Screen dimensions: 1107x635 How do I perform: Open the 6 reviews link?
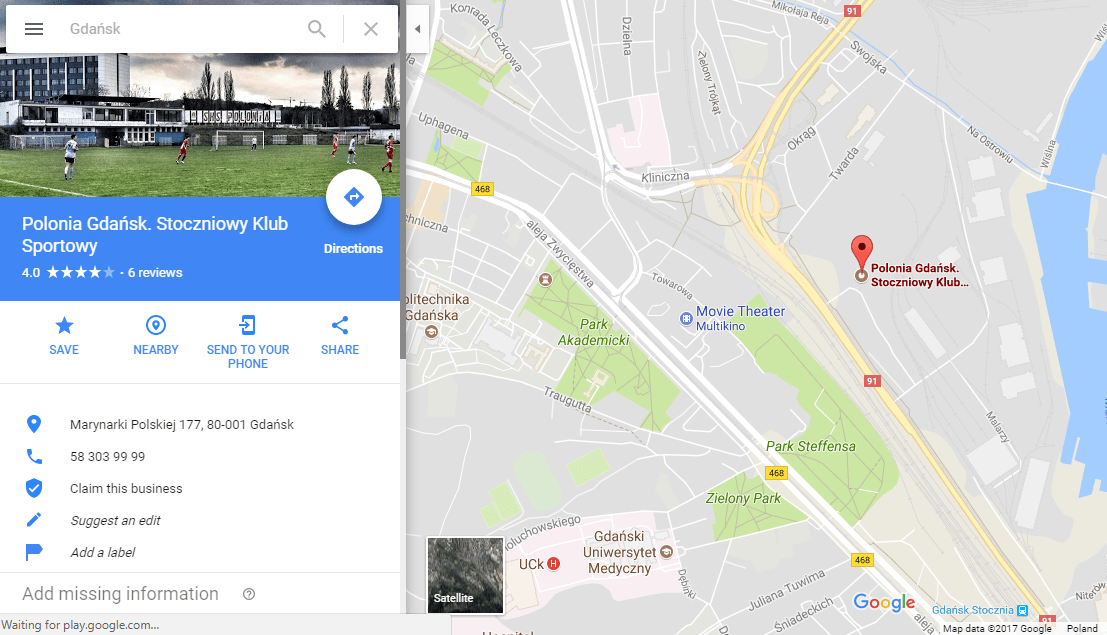[155, 273]
